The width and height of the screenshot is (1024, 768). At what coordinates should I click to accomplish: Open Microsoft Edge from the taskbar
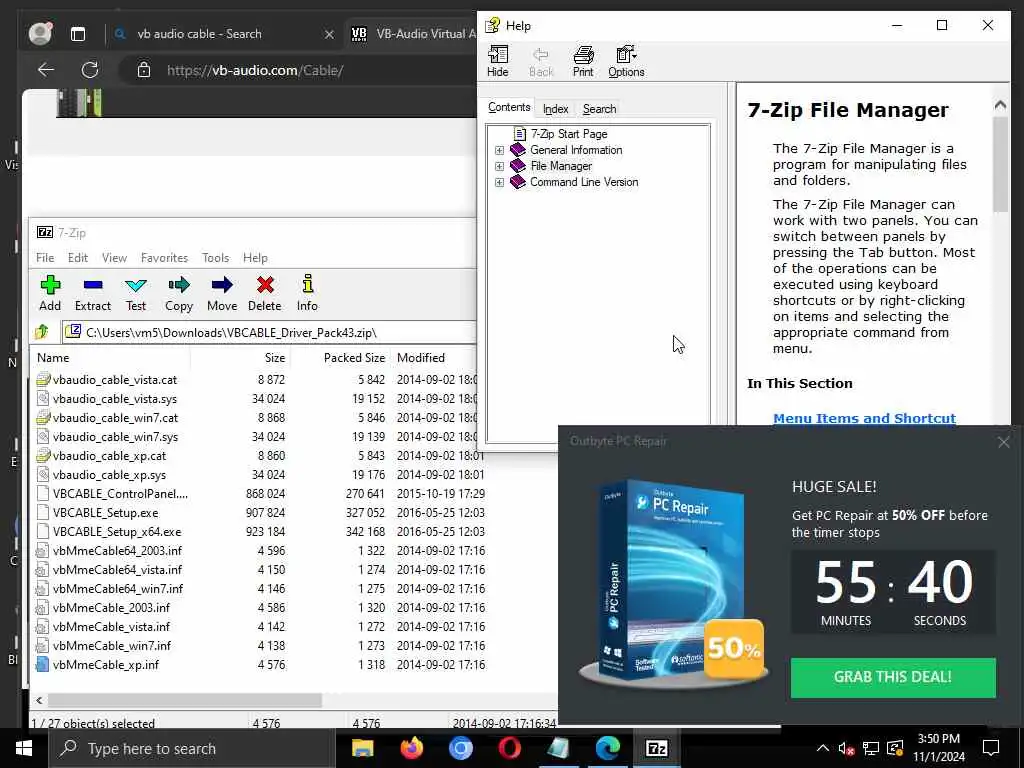click(607, 748)
